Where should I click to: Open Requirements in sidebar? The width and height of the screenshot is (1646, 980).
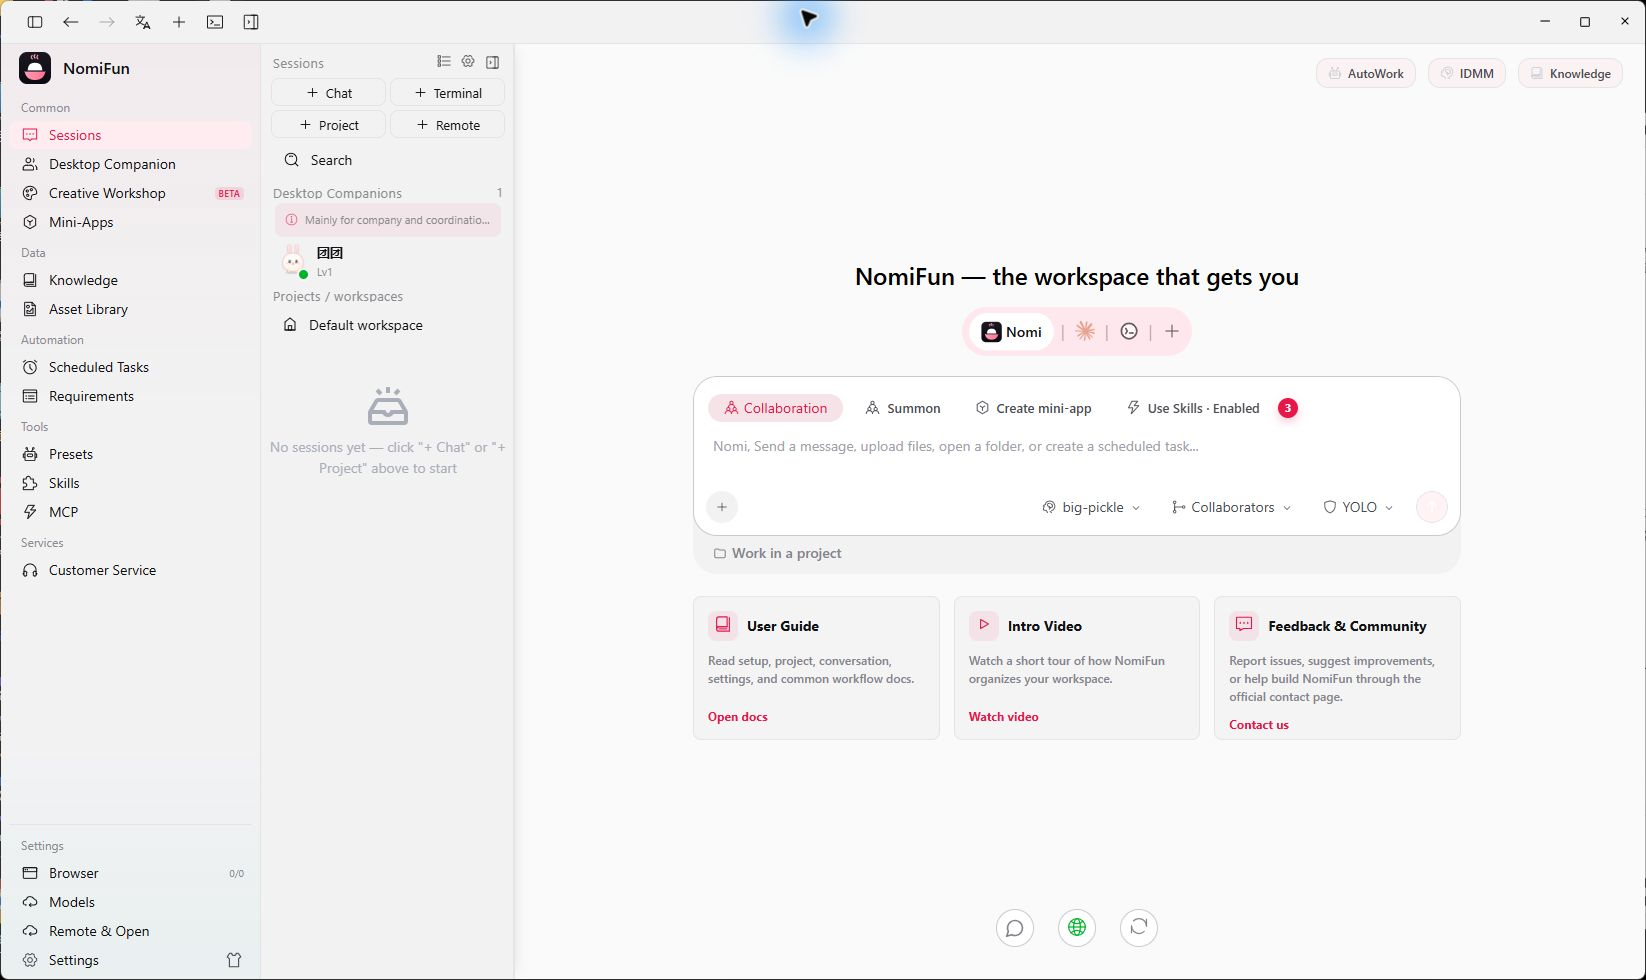(x=131, y=396)
